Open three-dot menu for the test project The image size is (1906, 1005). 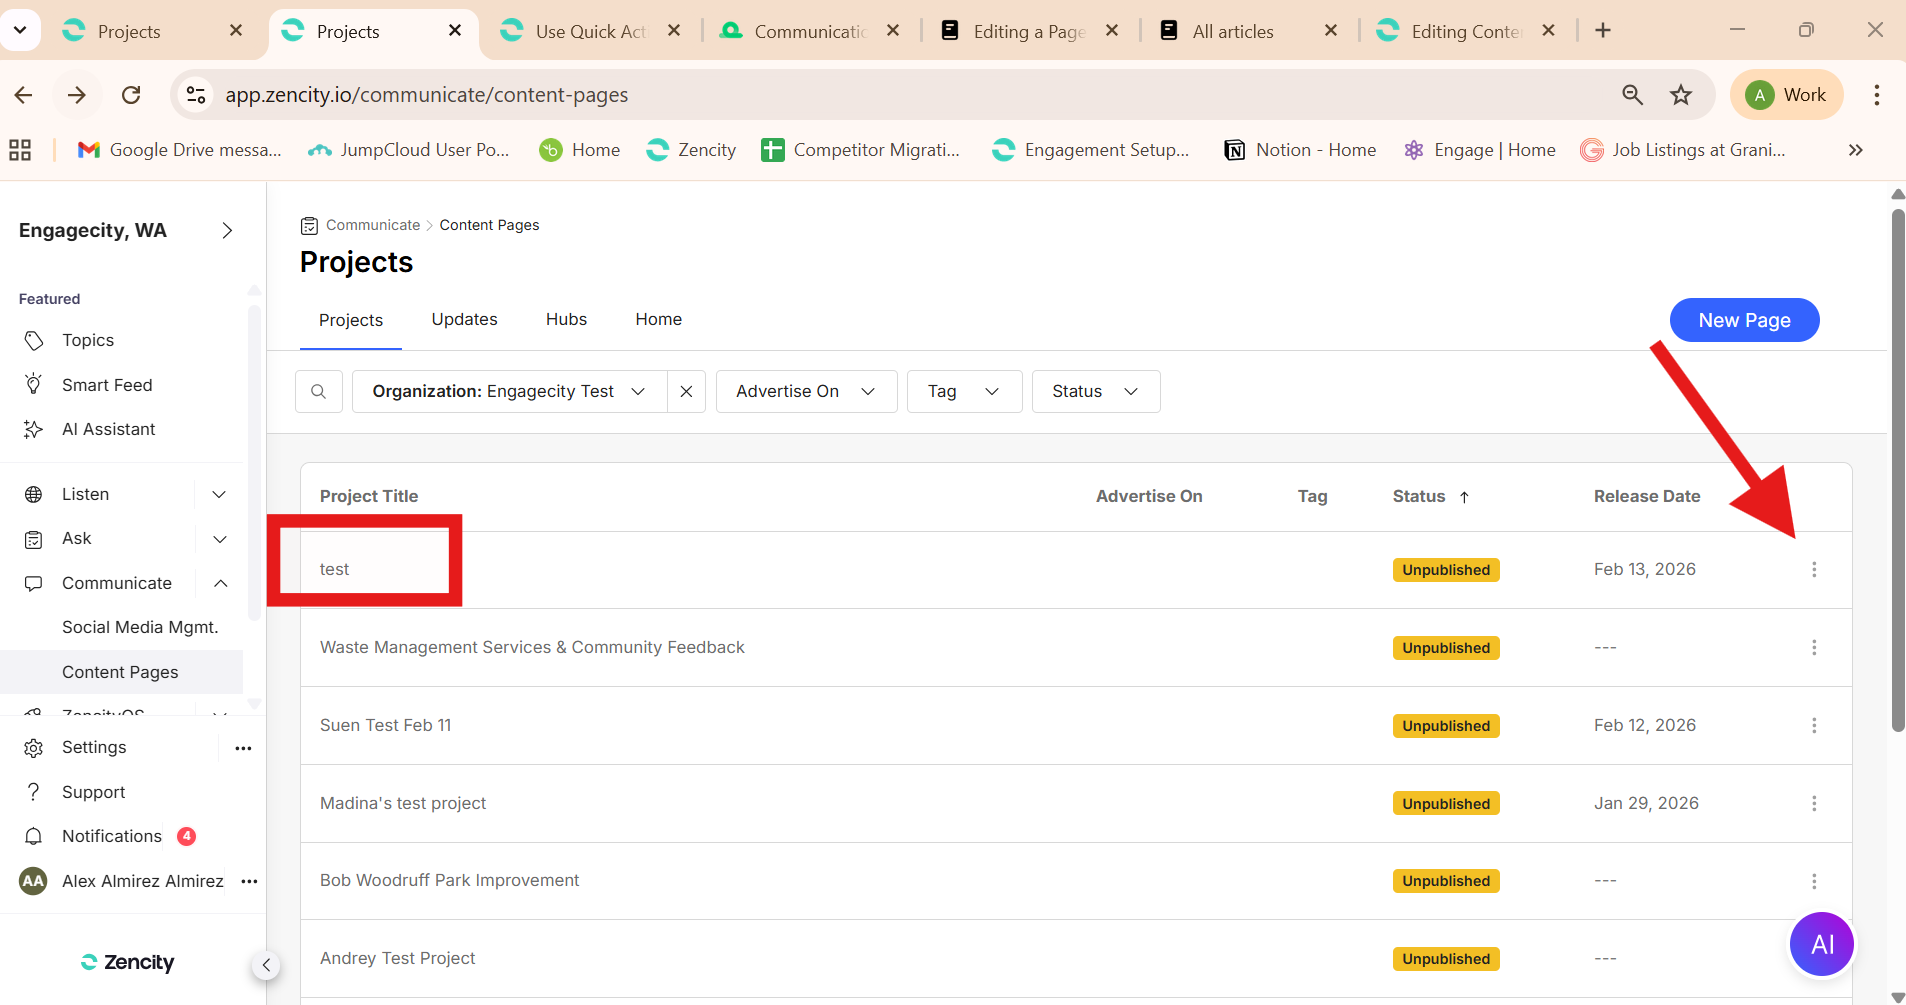coord(1814,569)
